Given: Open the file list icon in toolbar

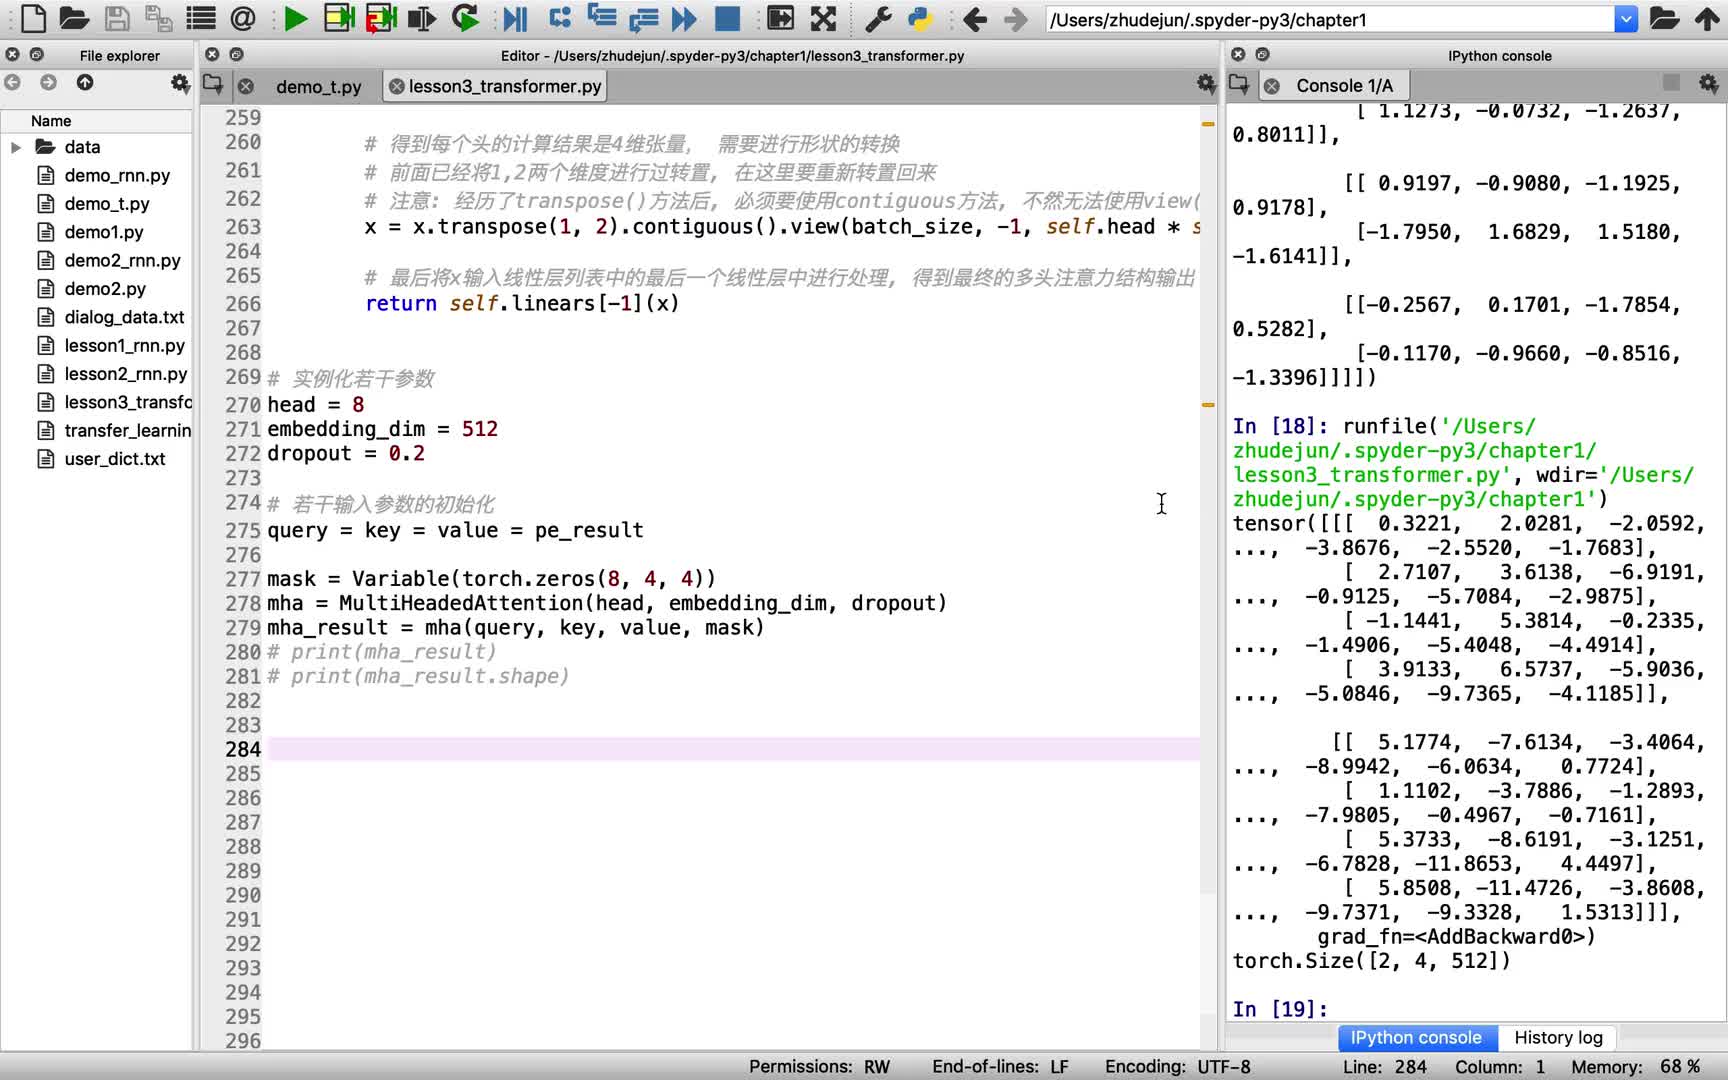Looking at the screenshot, I should (201, 18).
